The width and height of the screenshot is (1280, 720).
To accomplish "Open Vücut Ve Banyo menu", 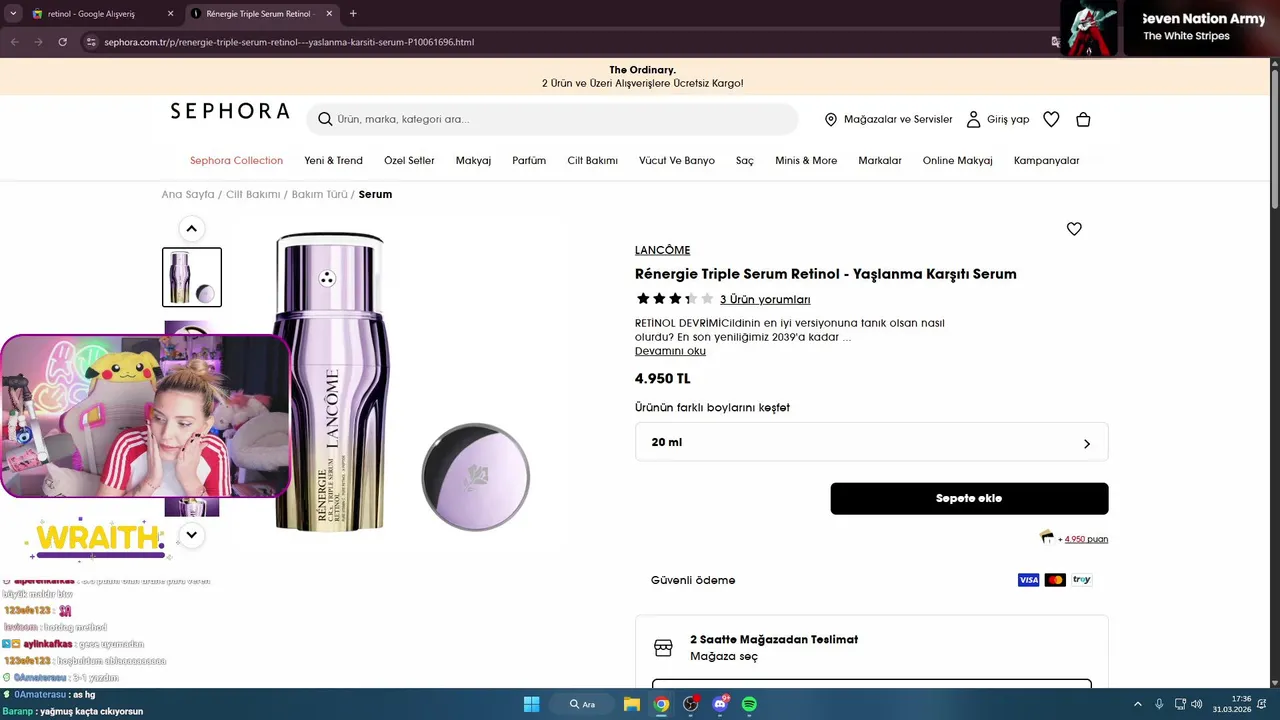I will click(677, 160).
